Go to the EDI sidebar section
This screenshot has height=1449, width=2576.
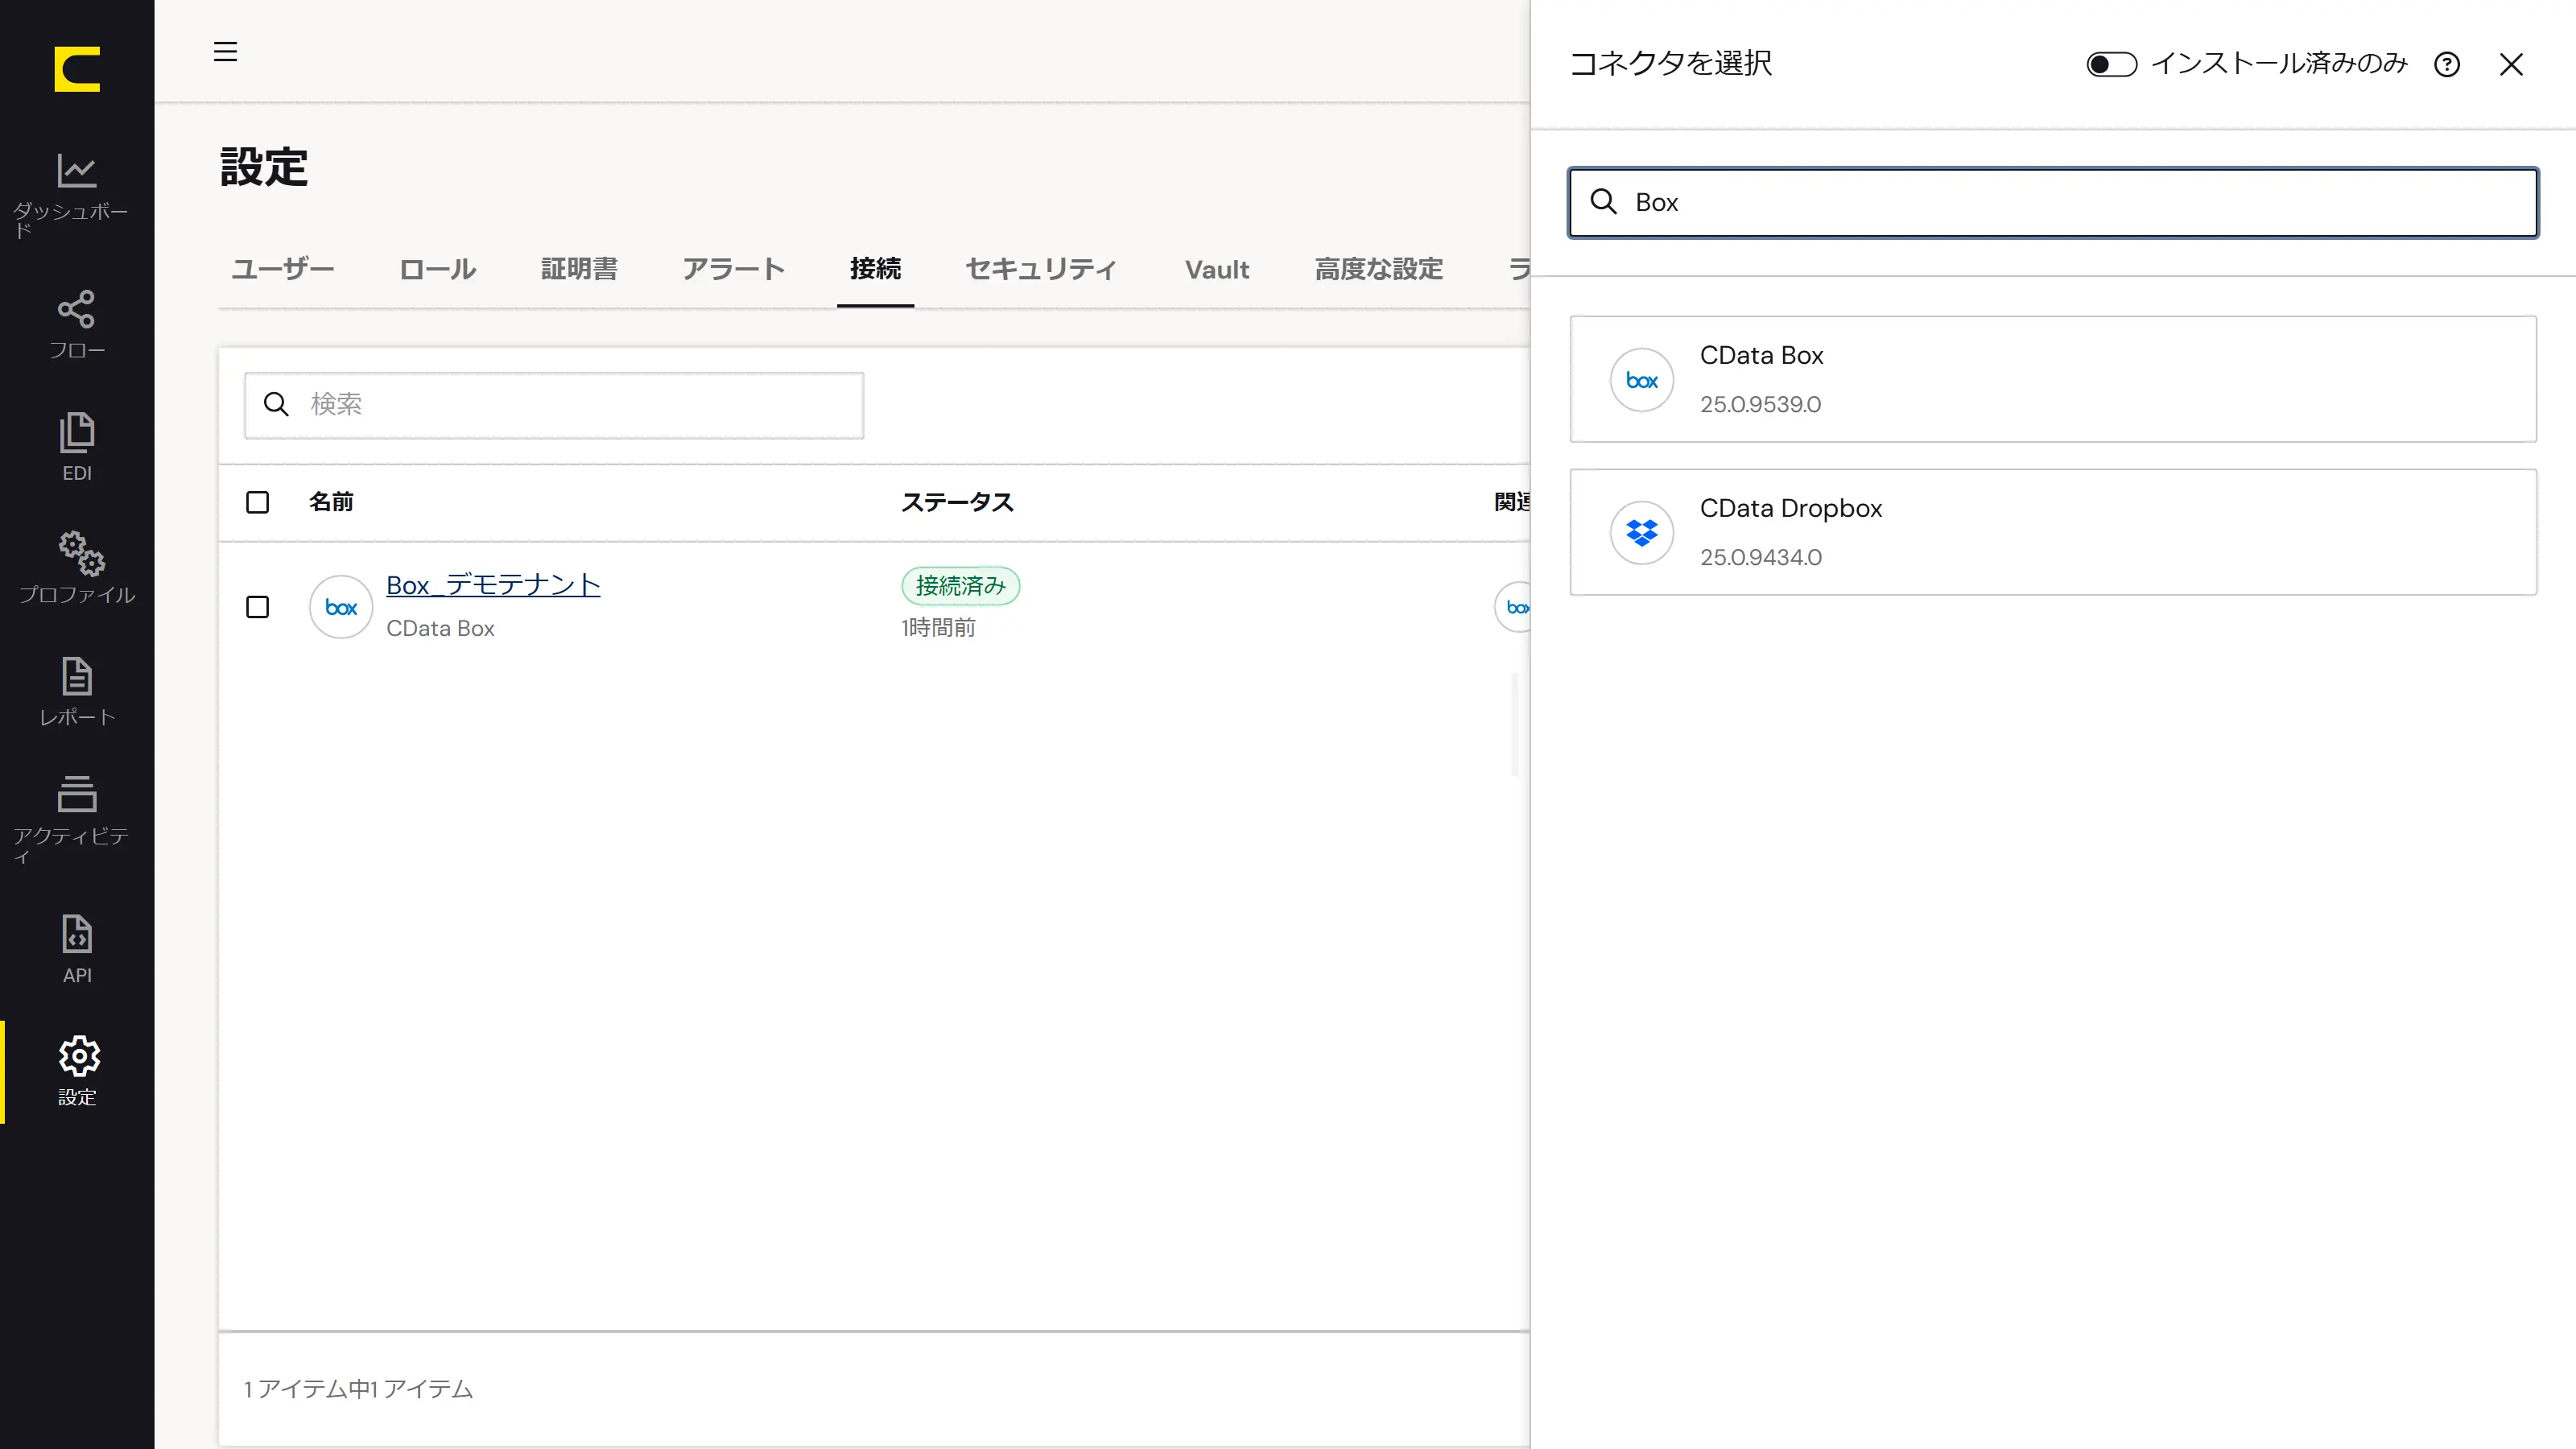[77, 447]
